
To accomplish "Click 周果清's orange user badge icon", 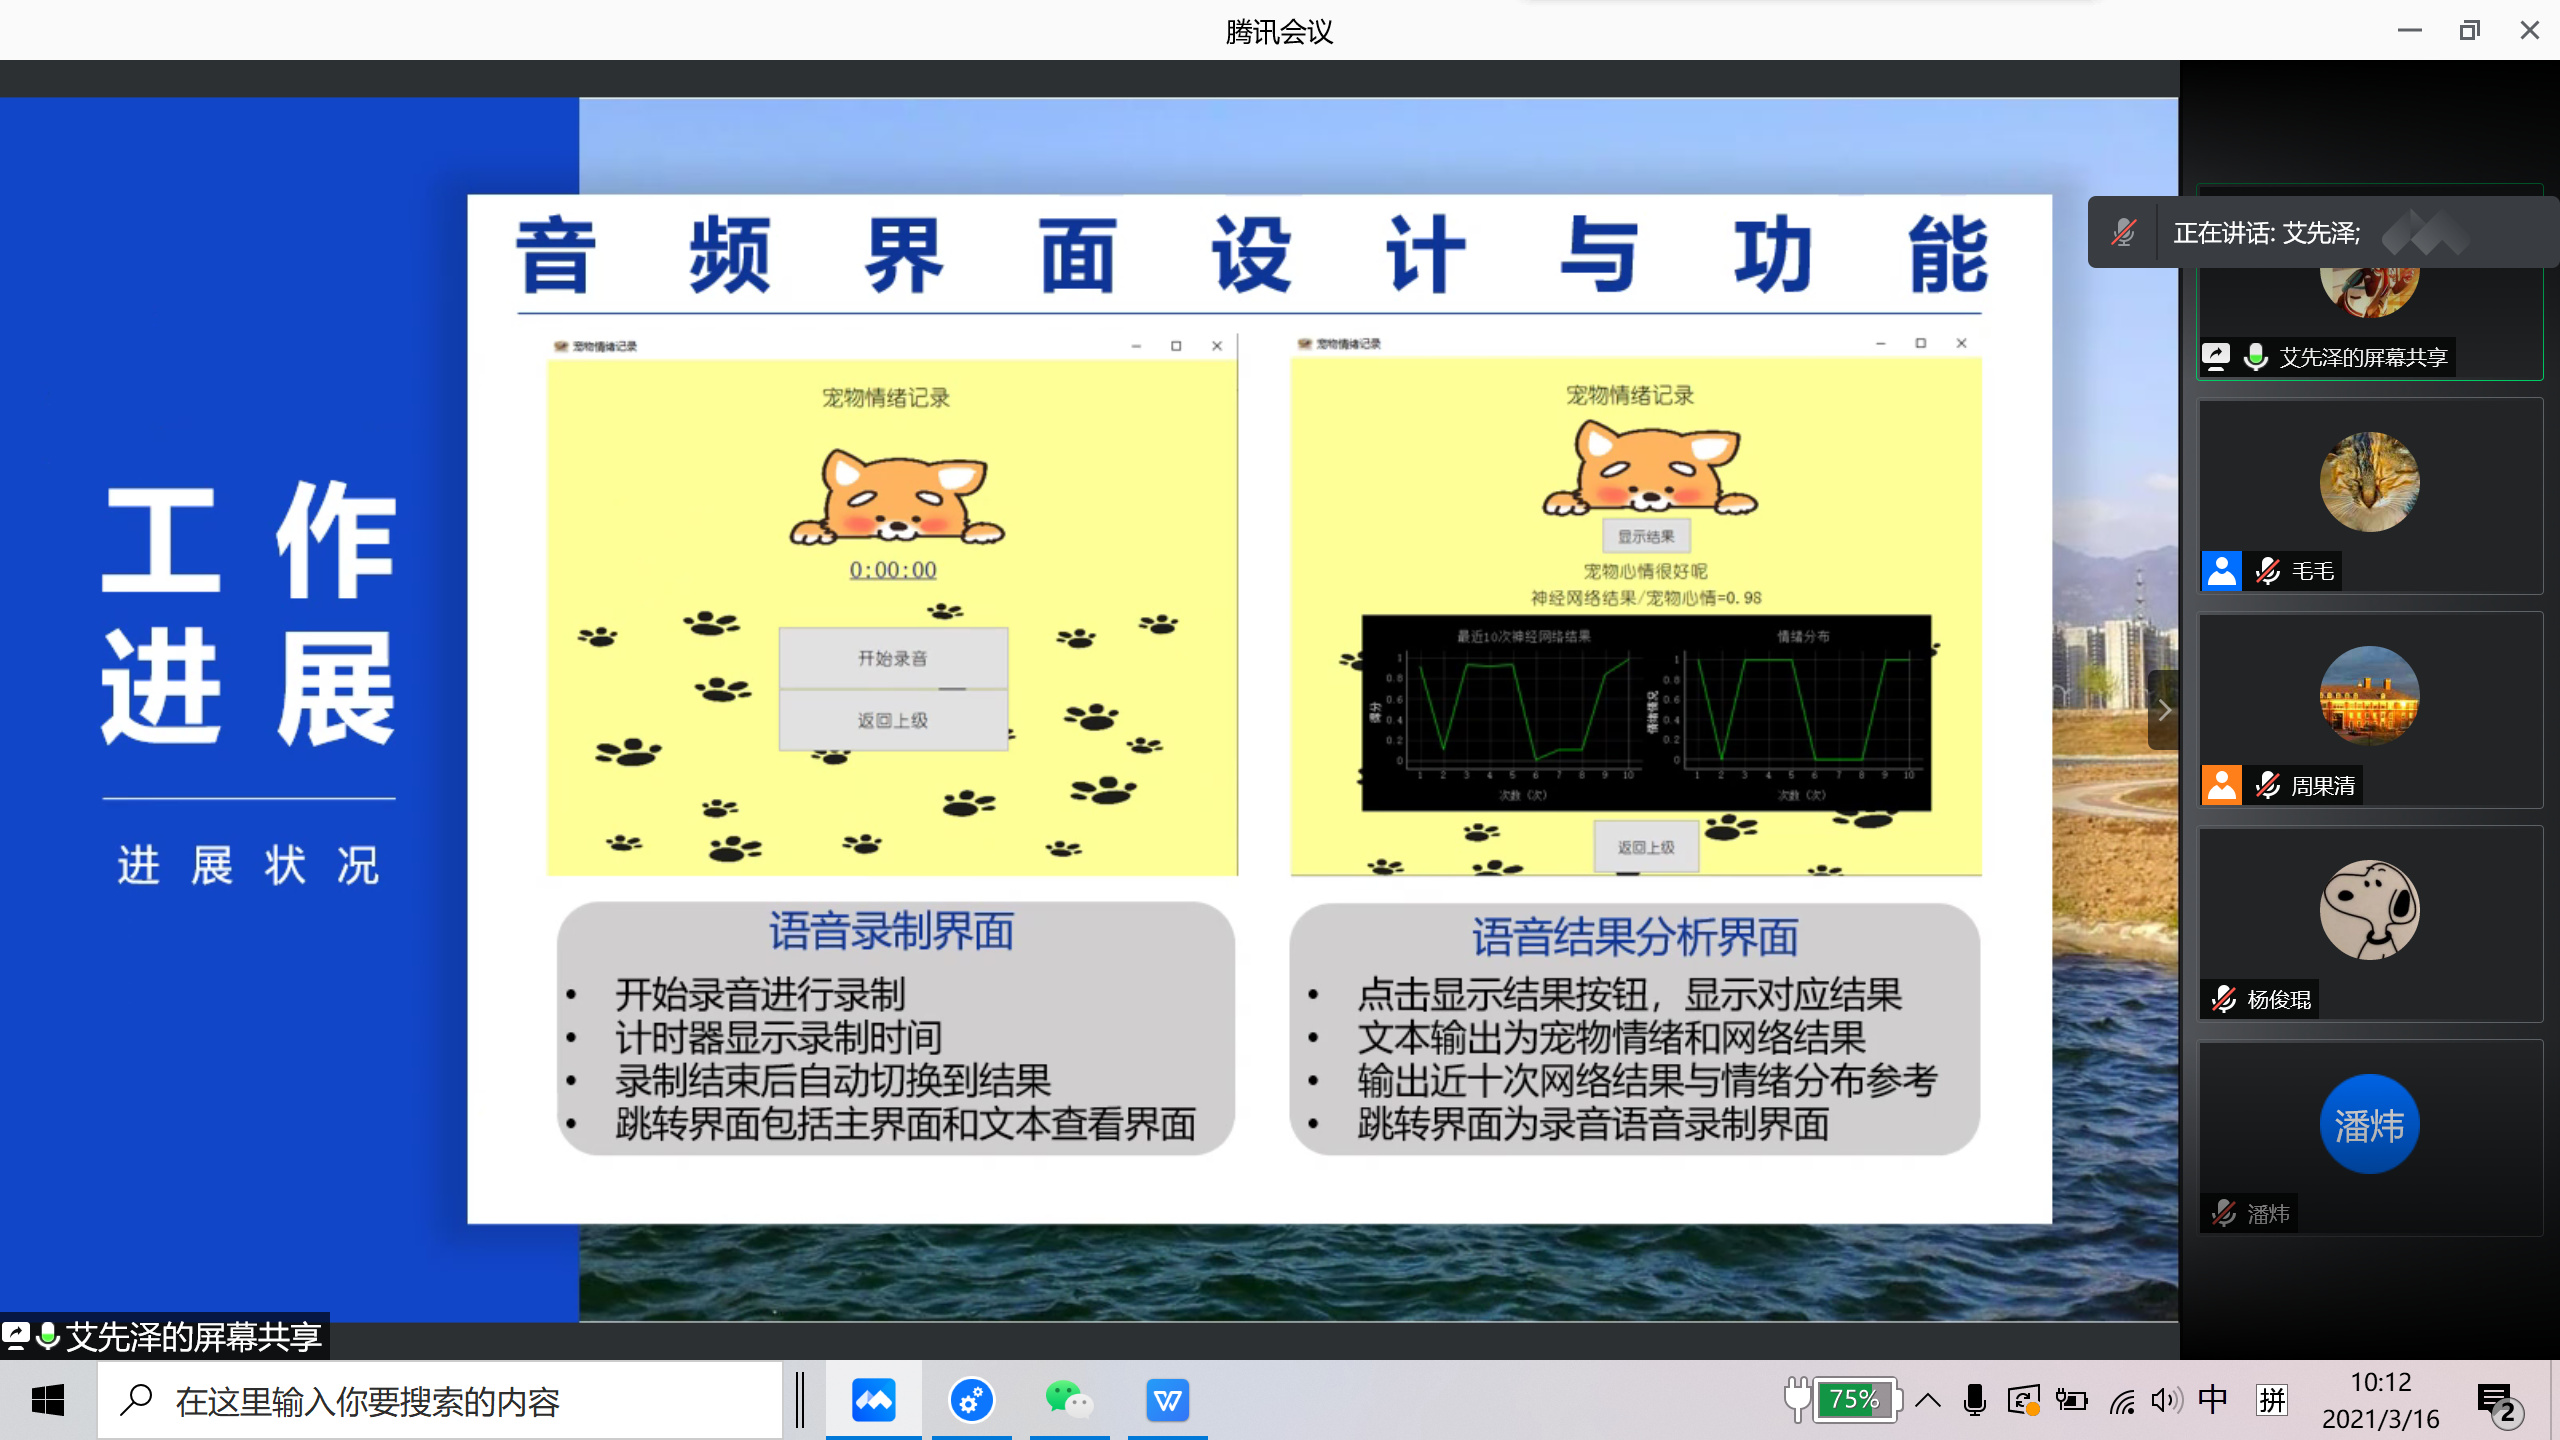I will point(2221,785).
